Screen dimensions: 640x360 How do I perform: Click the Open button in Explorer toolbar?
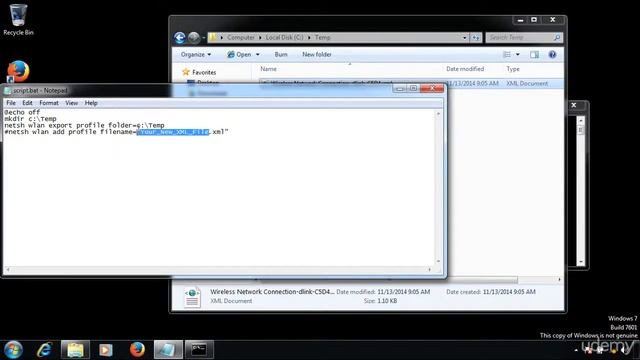(240, 54)
